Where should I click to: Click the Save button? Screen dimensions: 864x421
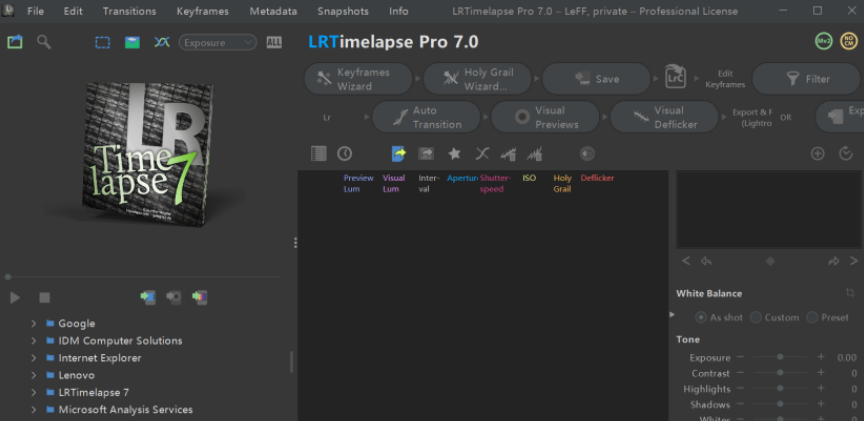(x=596, y=79)
